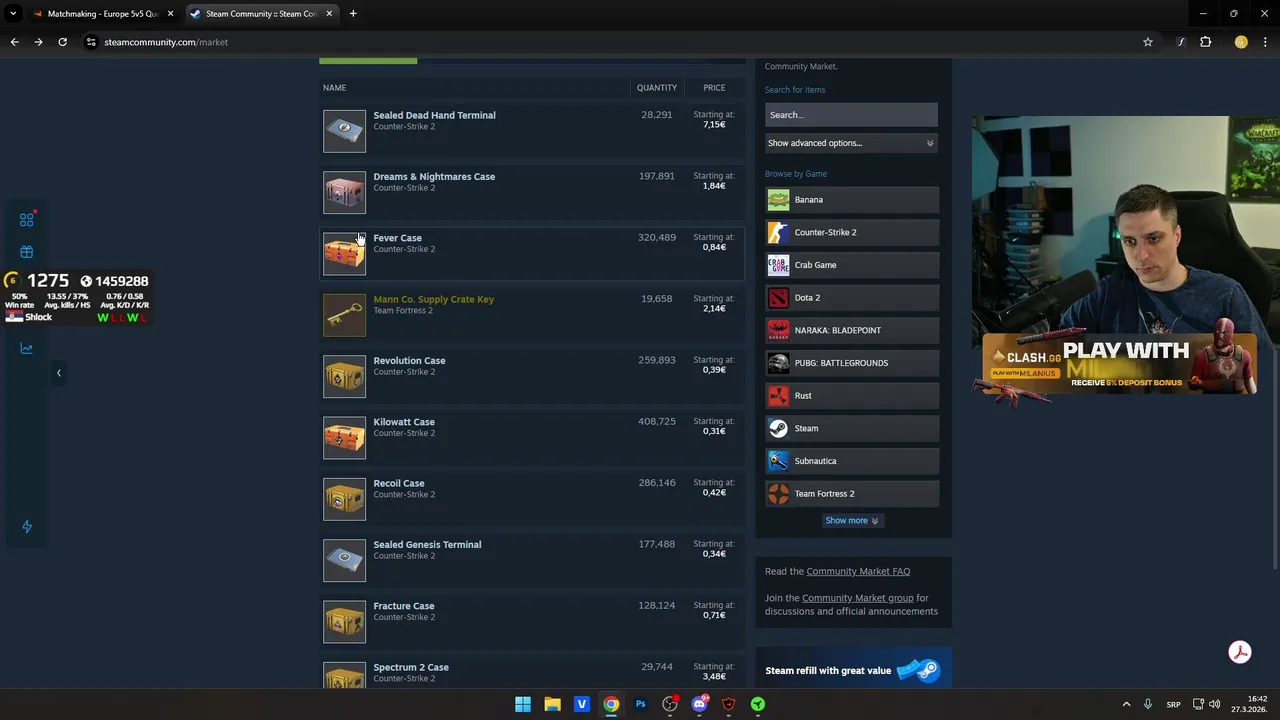1280x720 pixels.
Task: Open the view site information icon
Action: click(91, 42)
